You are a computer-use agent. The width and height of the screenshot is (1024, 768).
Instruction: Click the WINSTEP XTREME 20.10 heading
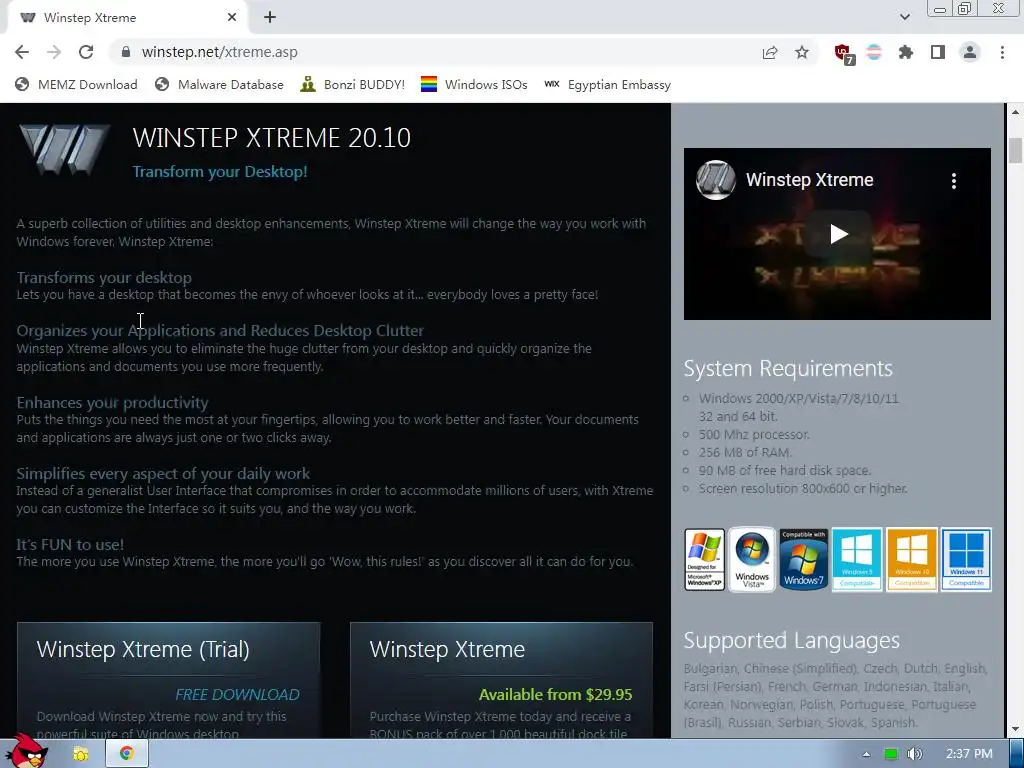pyautogui.click(x=272, y=138)
